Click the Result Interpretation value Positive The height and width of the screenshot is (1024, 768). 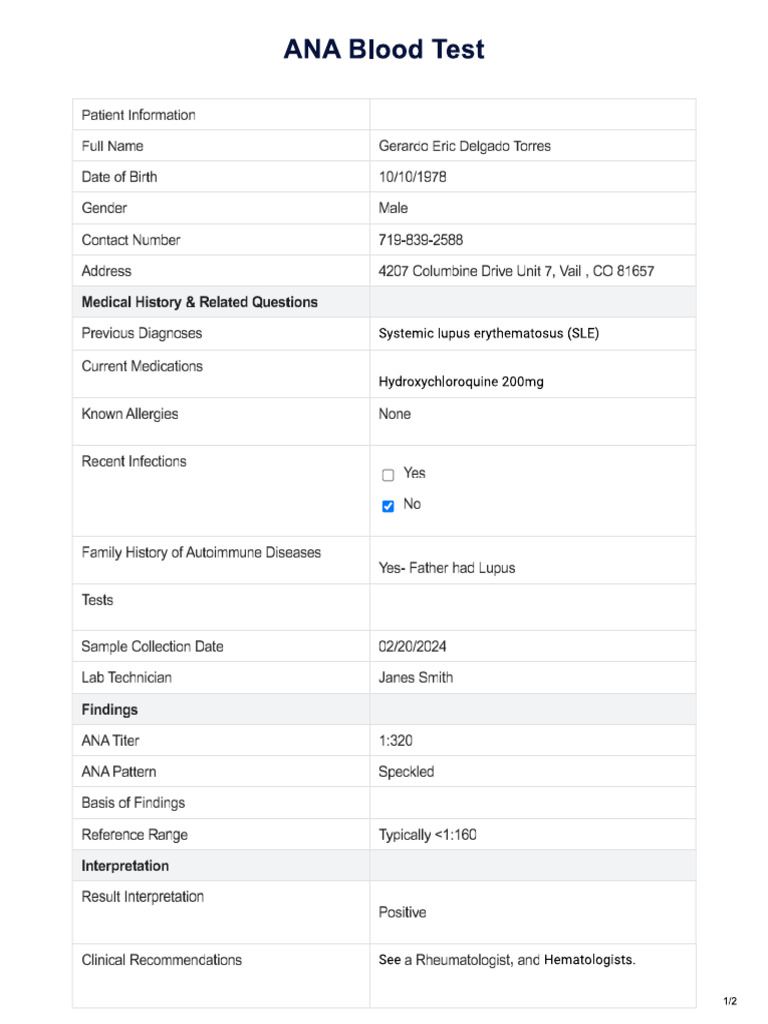click(402, 912)
